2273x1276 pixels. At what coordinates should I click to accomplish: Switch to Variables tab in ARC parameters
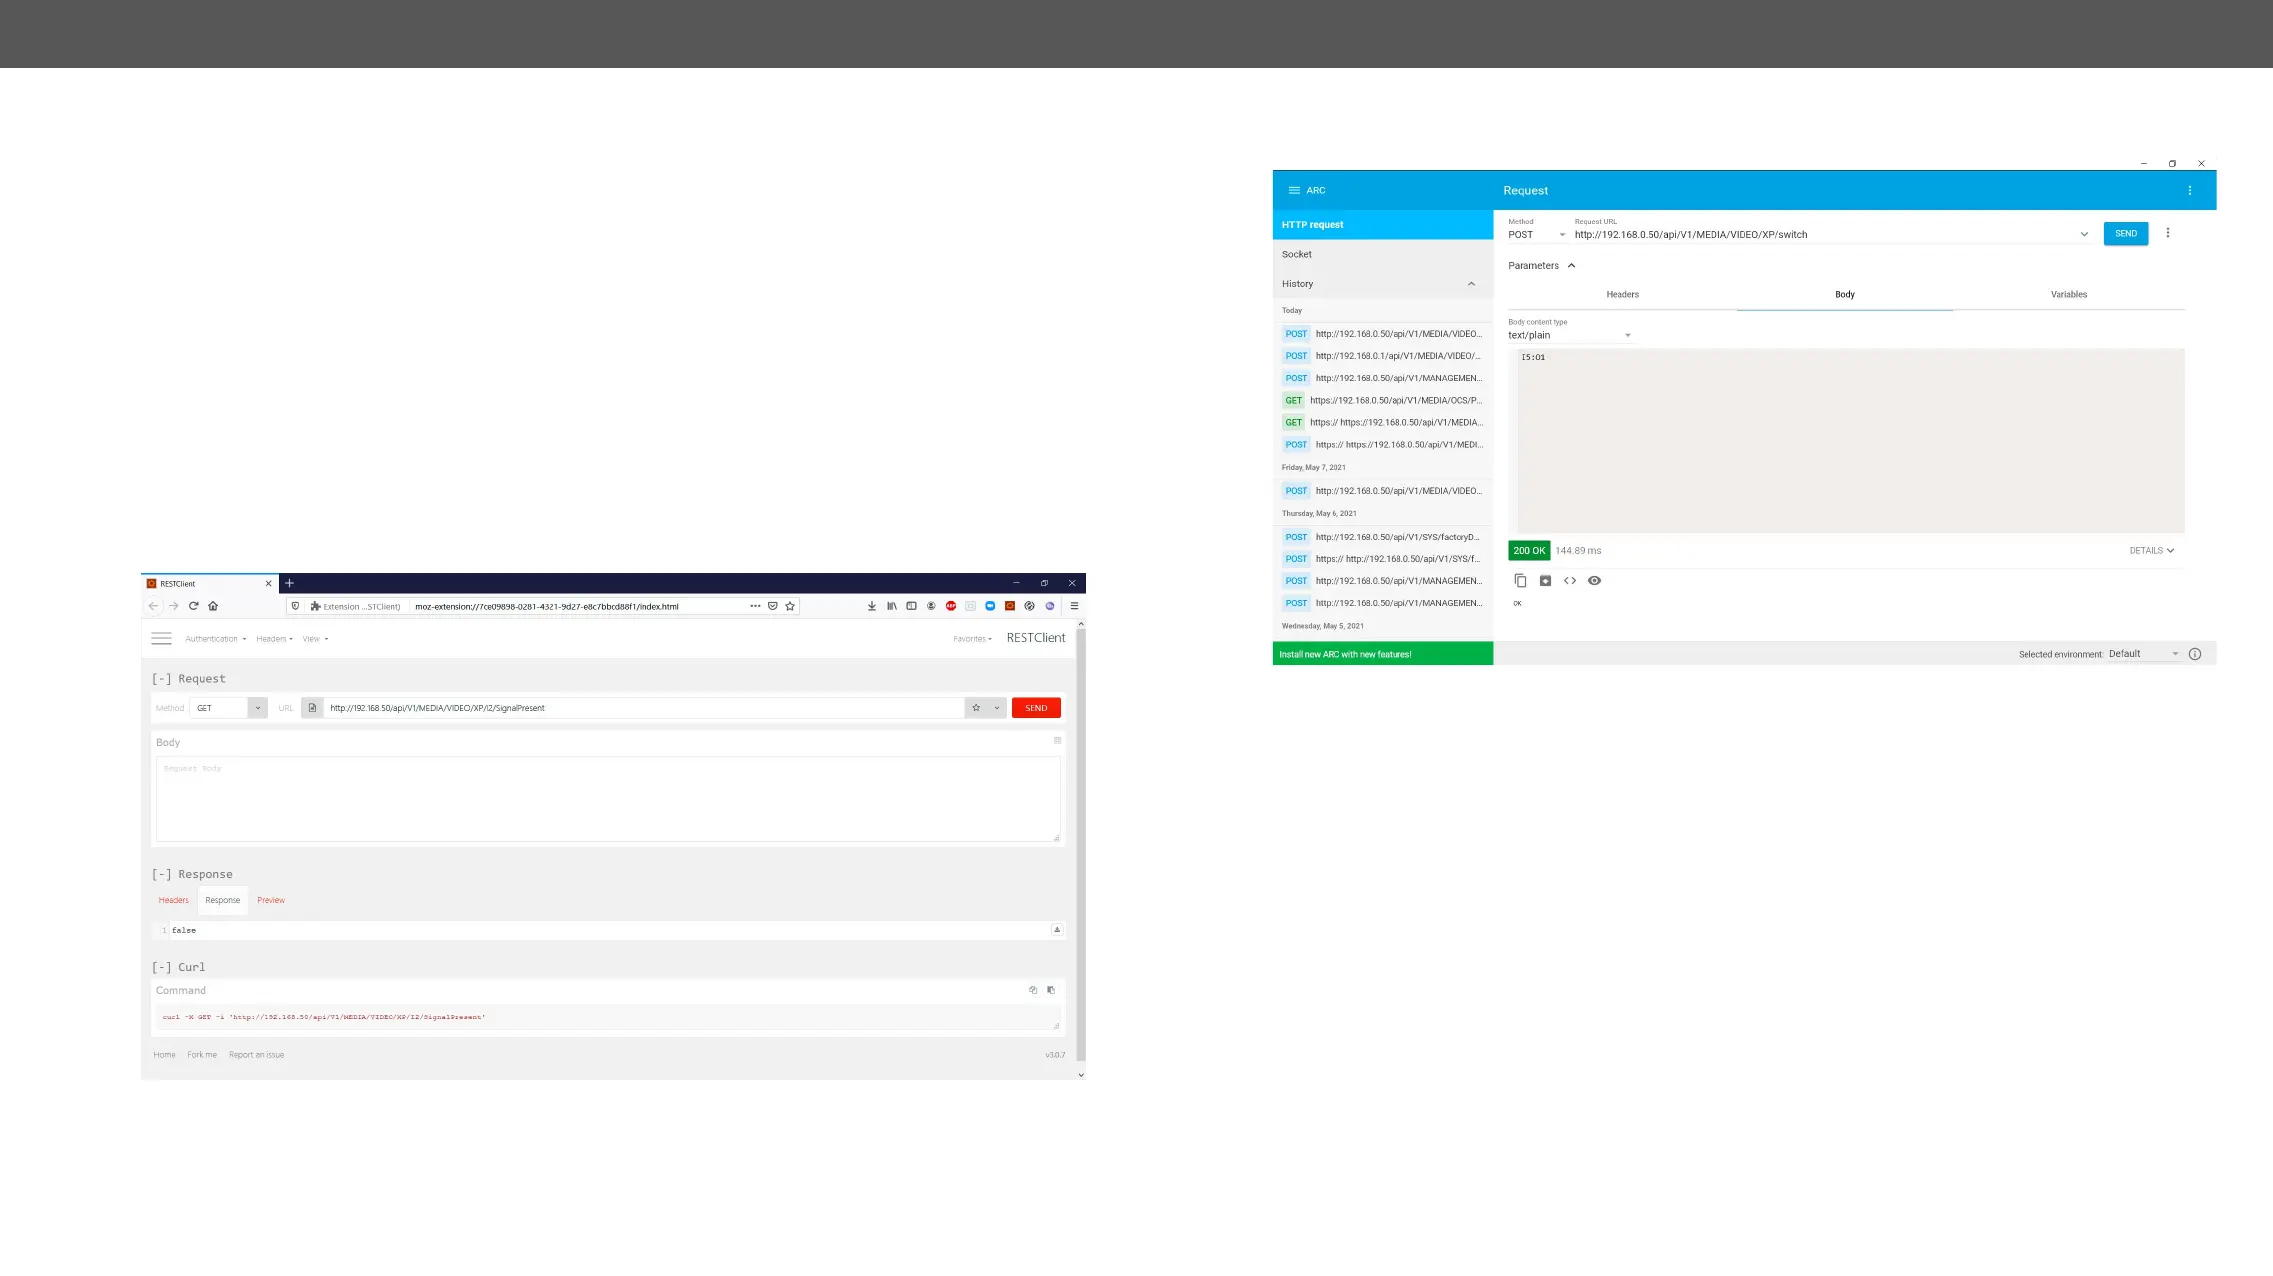[x=2069, y=295]
